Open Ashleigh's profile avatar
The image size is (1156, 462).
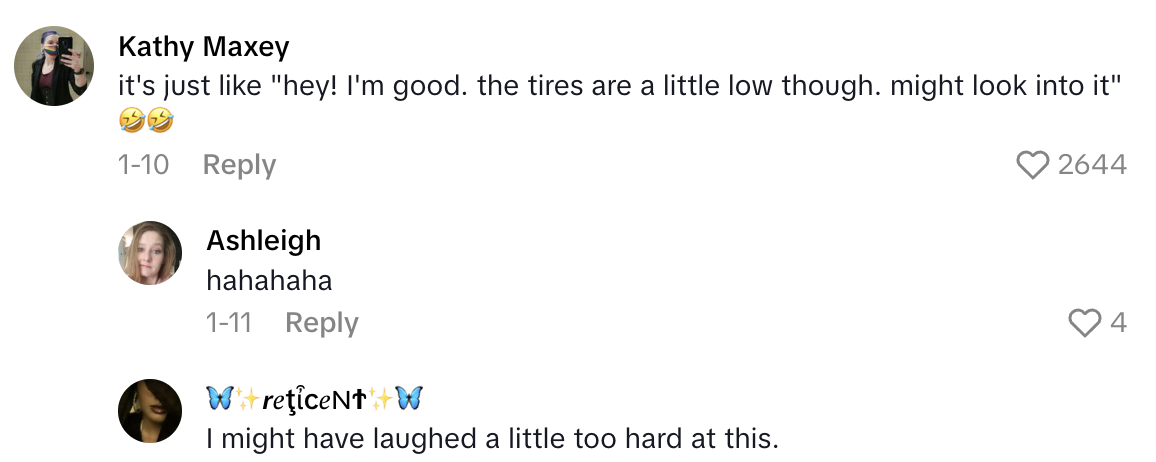coord(150,253)
